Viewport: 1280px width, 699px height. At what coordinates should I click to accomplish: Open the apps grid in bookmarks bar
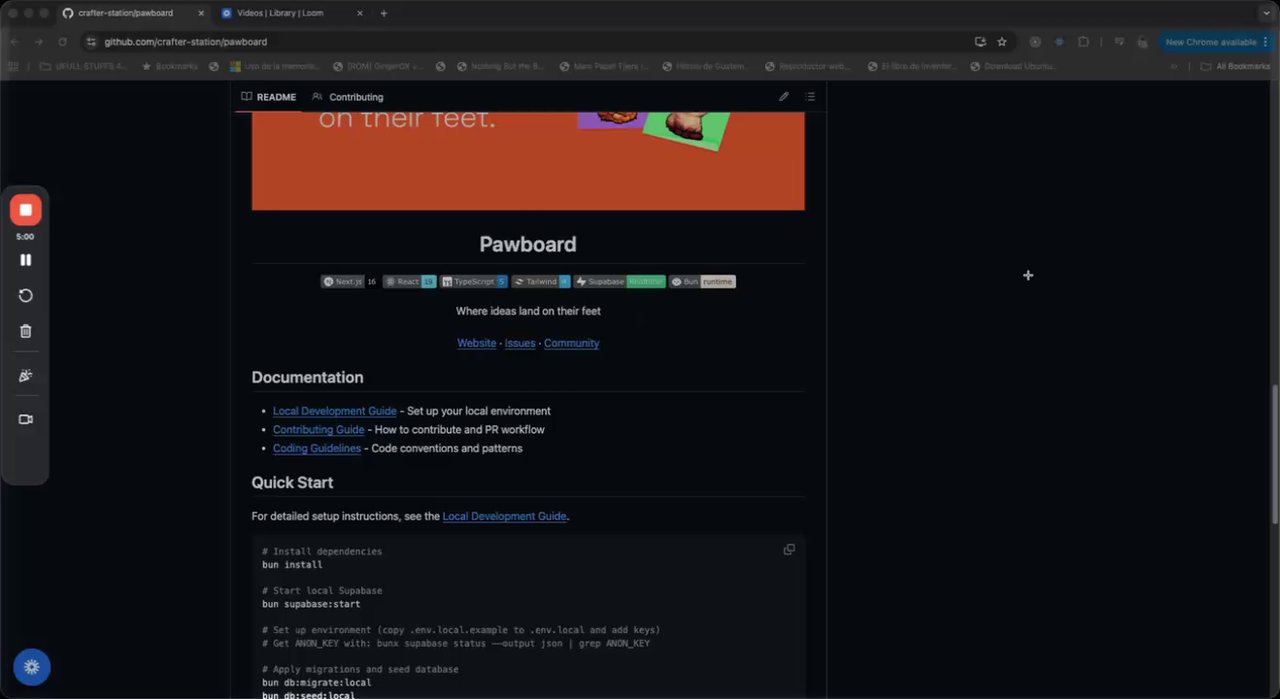(13, 67)
